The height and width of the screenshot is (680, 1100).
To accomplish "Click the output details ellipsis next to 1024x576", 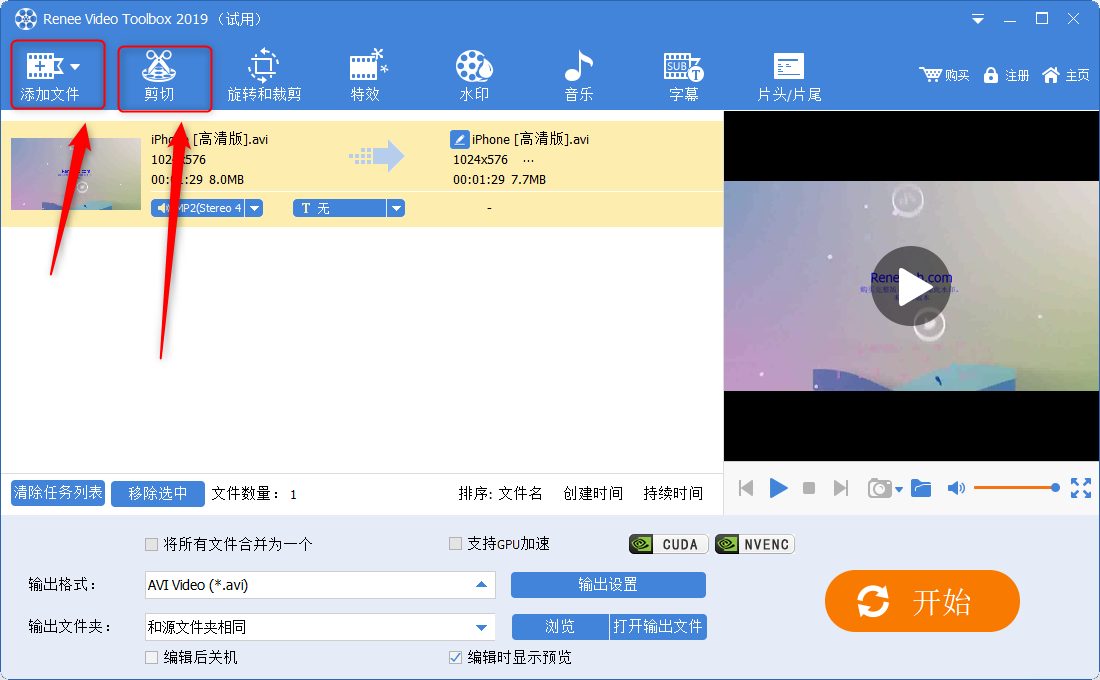I will point(528,160).
